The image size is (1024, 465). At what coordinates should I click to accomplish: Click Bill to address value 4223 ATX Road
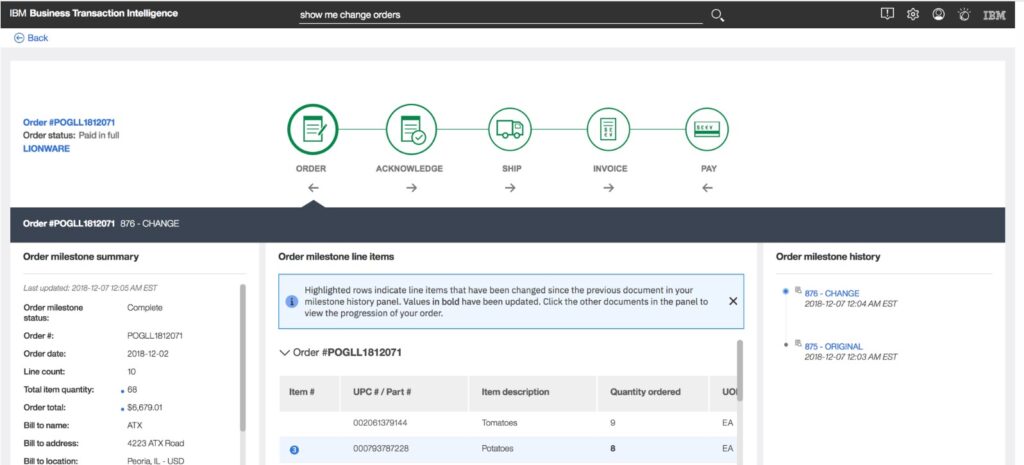point(155,443)
